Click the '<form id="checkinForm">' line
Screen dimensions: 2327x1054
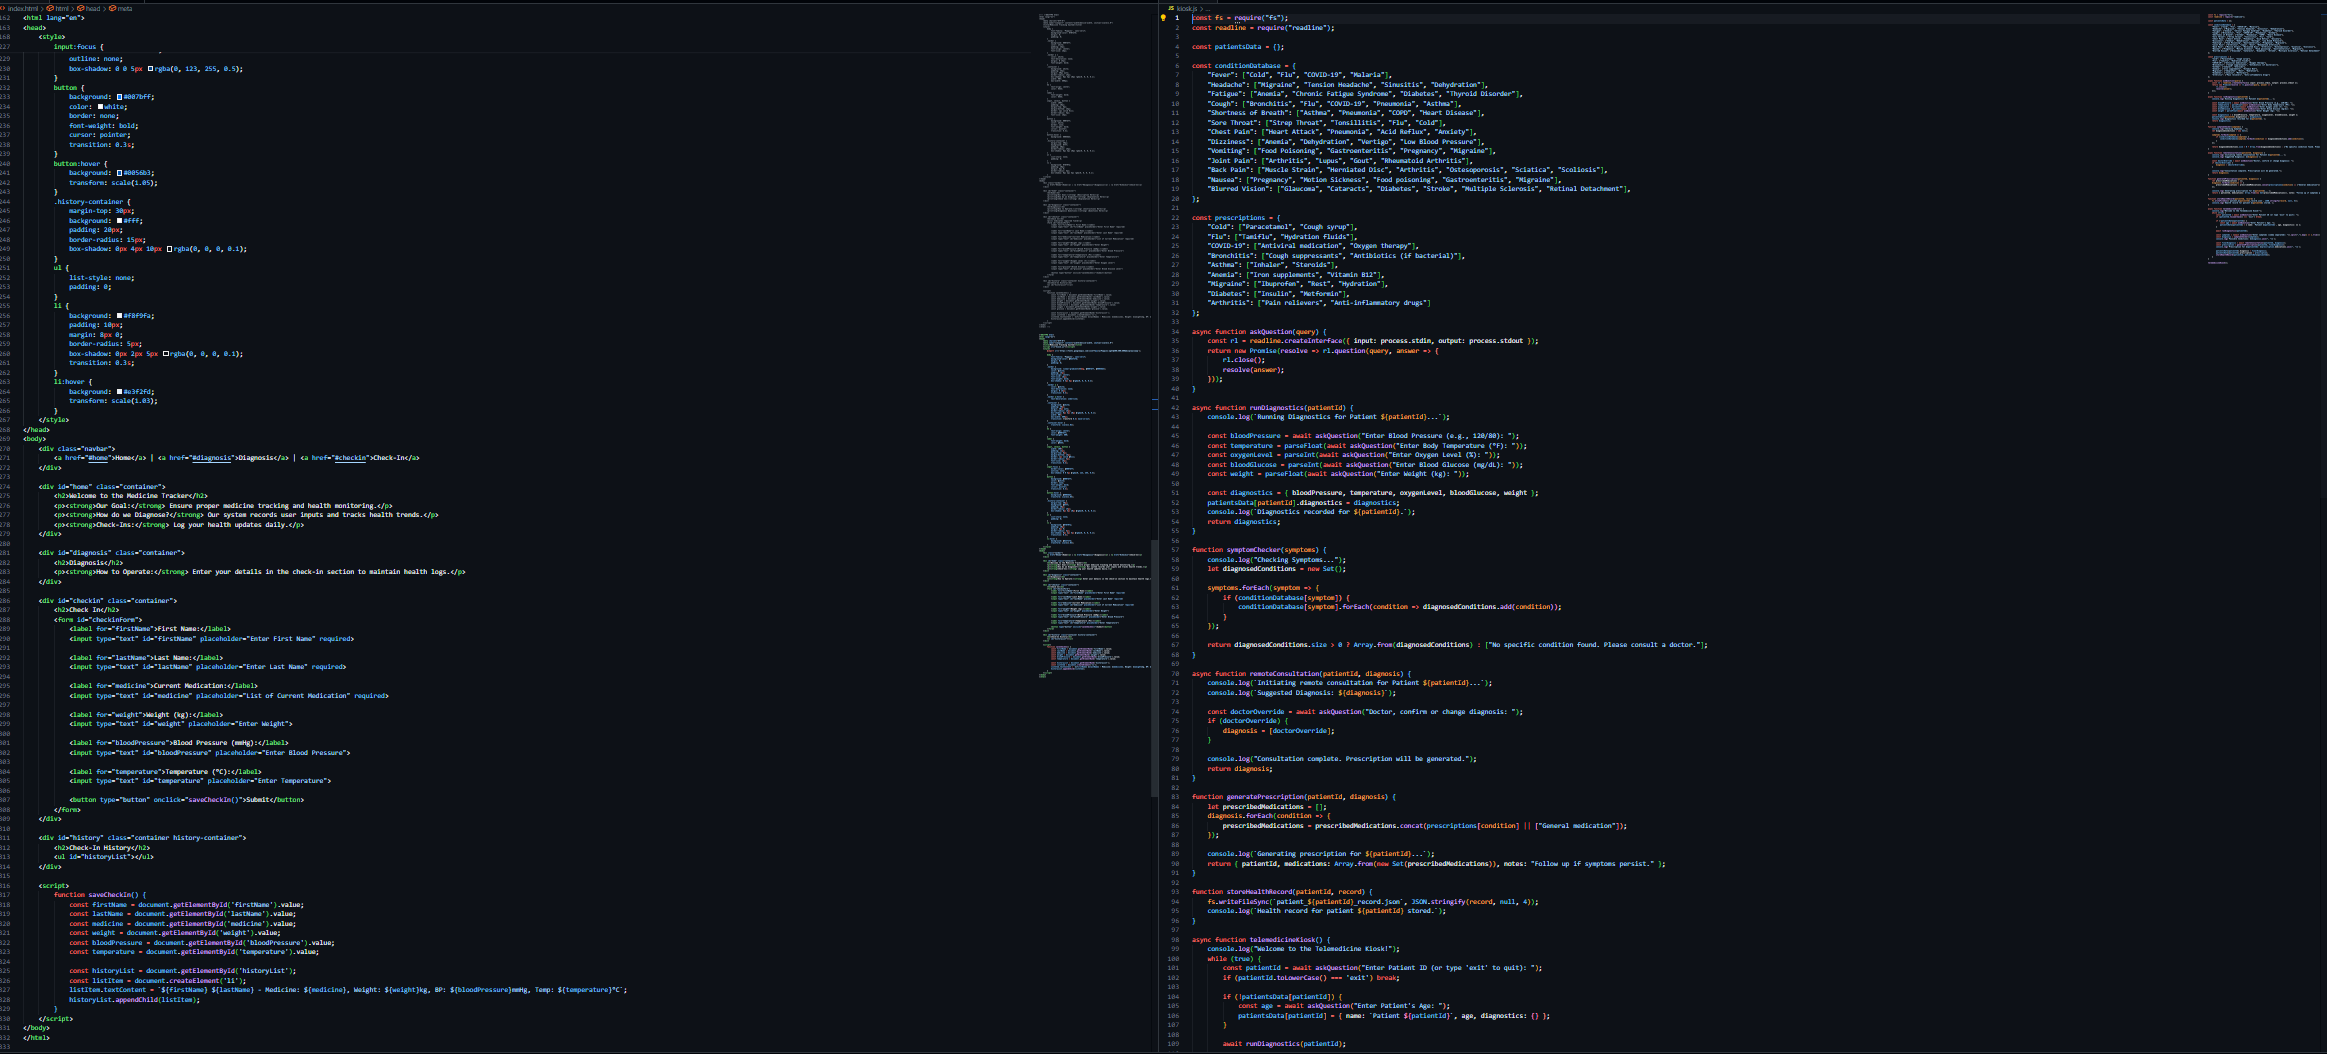[98, 620]
